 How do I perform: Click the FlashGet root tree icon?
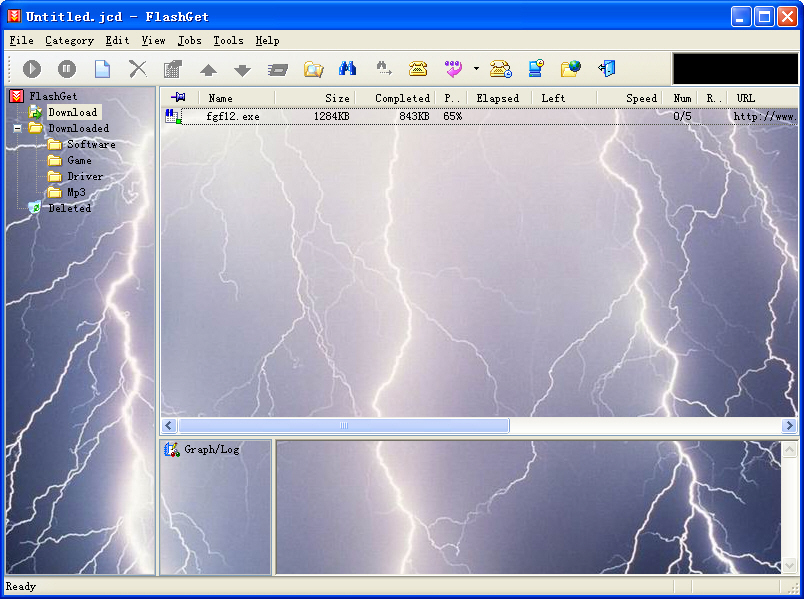point(16,96)
